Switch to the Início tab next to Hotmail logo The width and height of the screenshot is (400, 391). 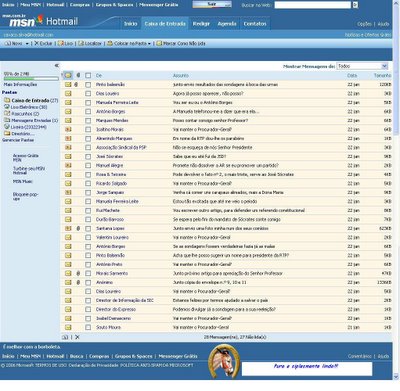click(131, 24)
